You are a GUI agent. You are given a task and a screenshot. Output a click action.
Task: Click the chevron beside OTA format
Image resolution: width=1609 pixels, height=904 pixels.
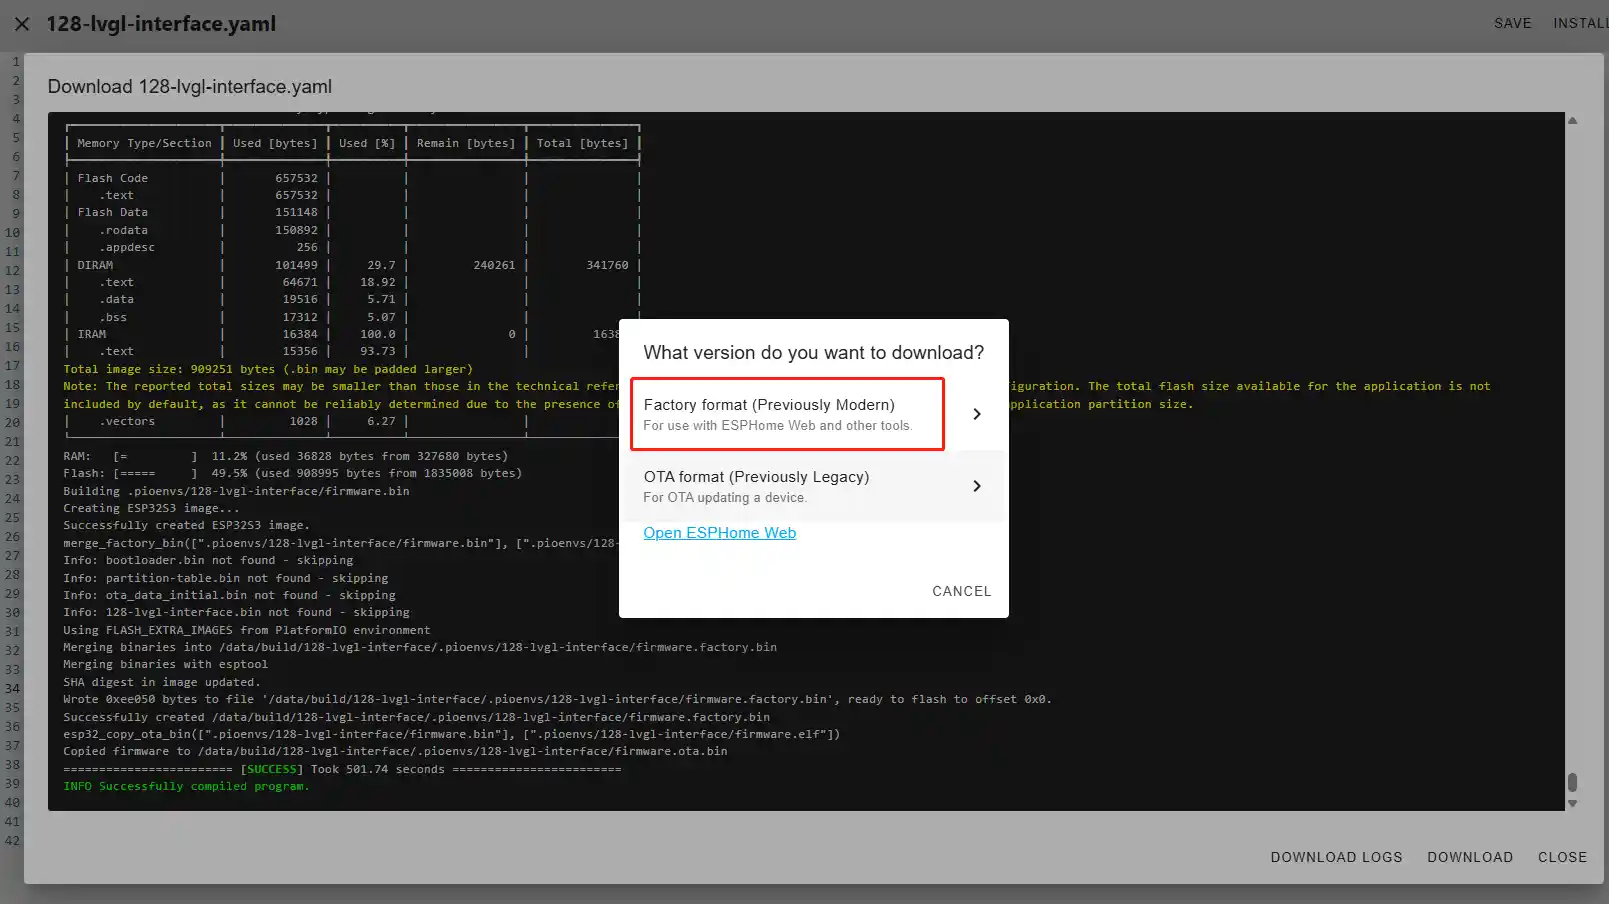coord(976,486)
